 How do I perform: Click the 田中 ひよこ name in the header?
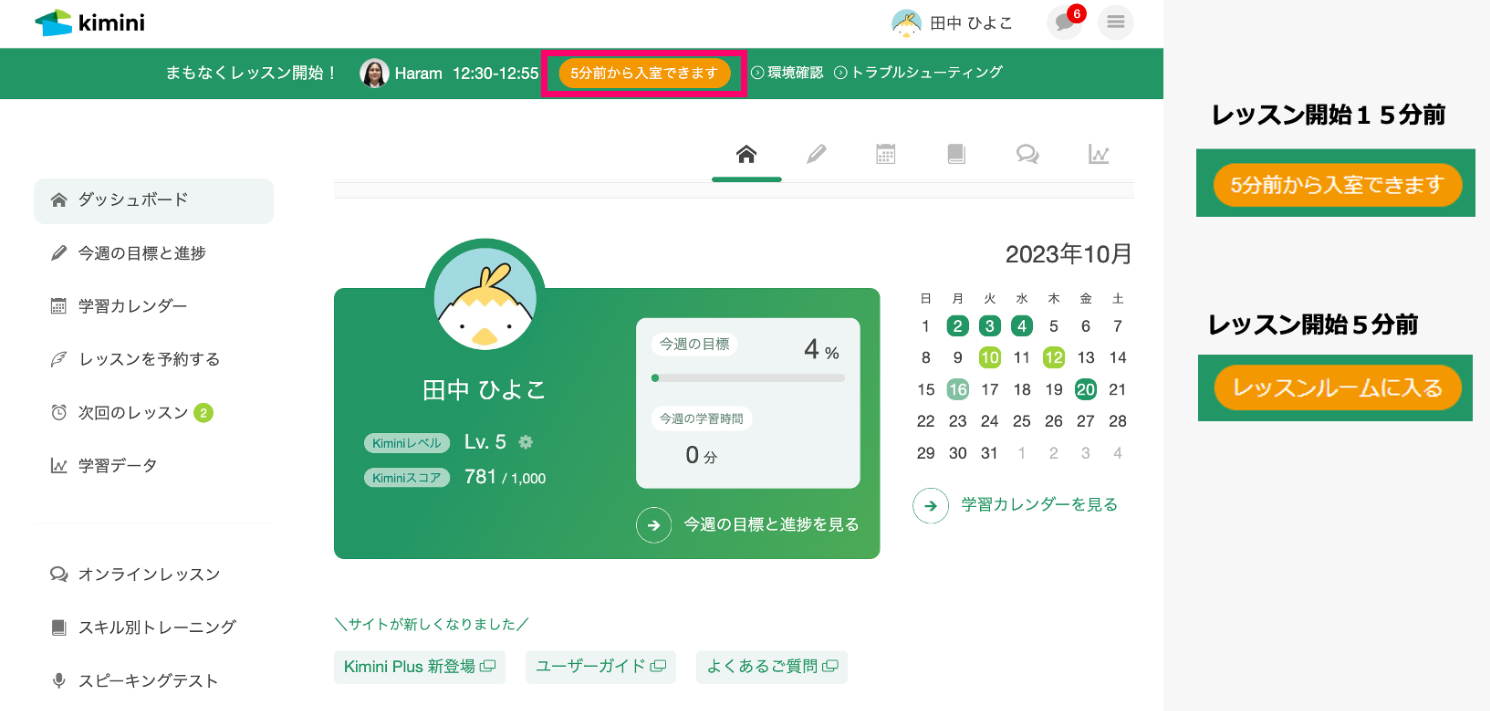coord(971,23)
